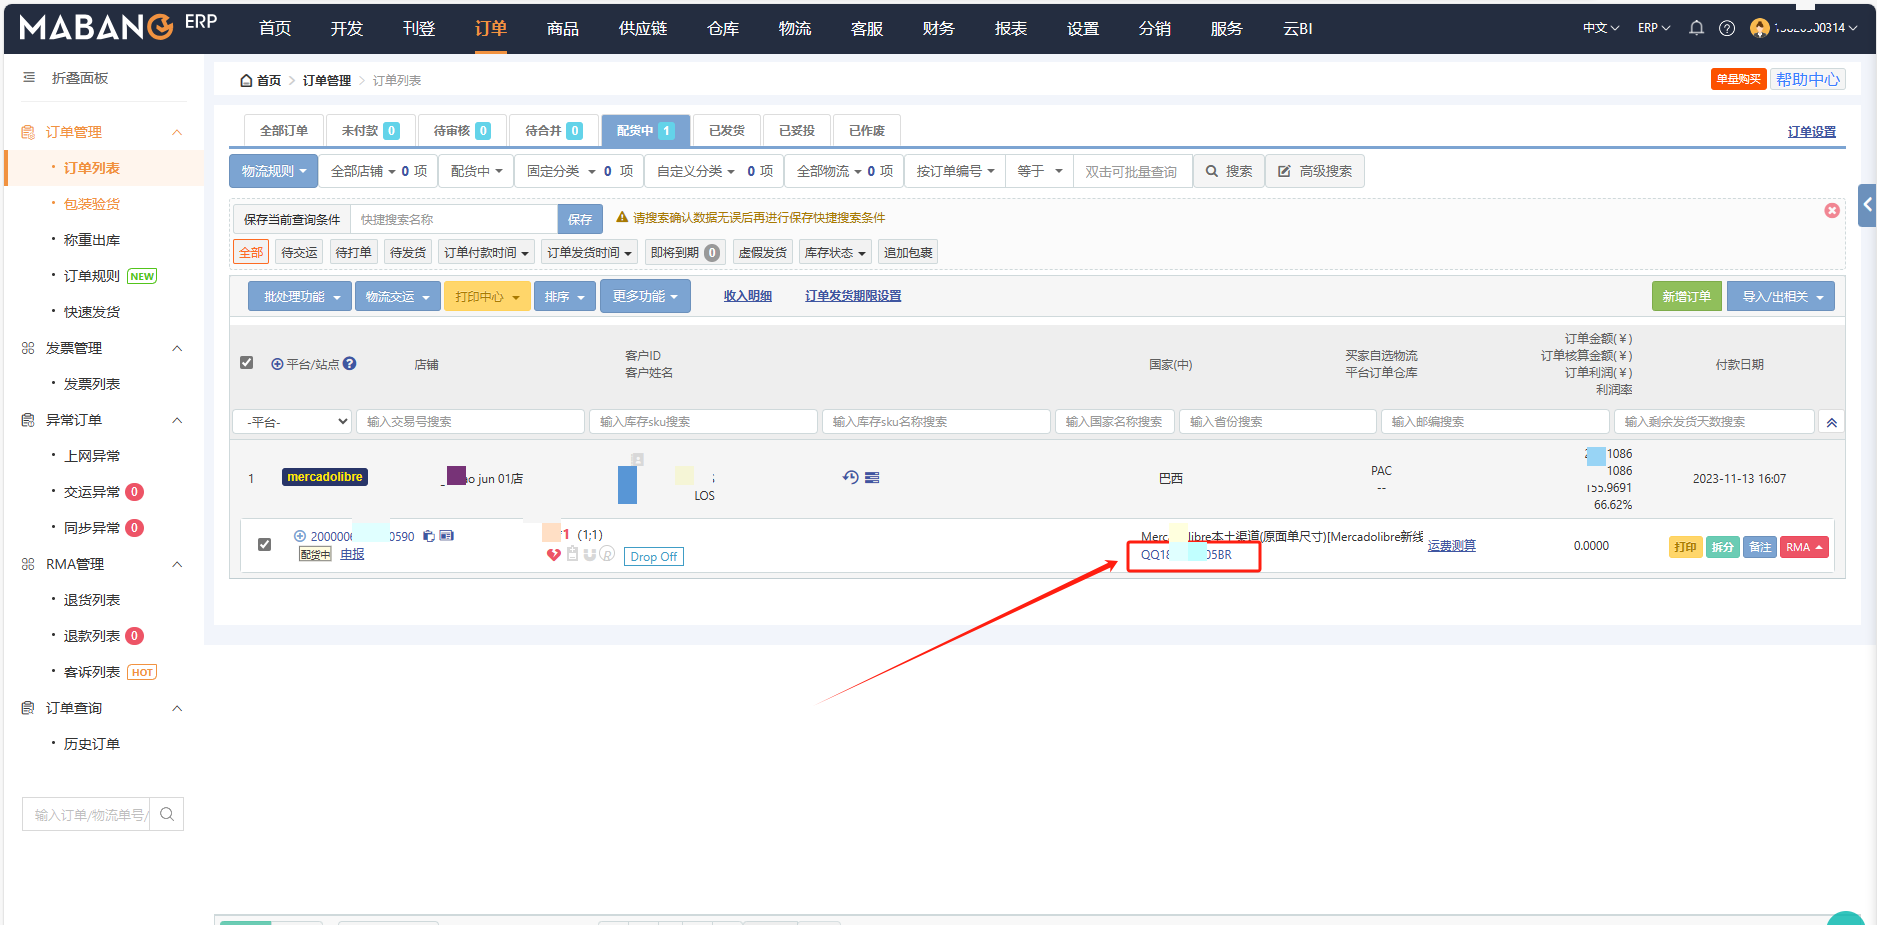Click the 帮助中心 button
The height and width of the screenshot is (925, 1877).
[x=1808, y=79]
